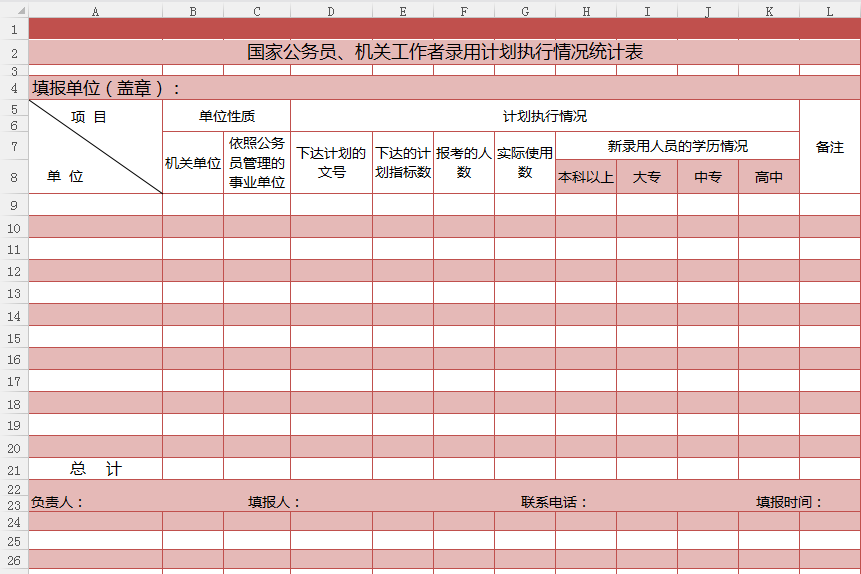This screenshot has width=861, height=574.
Task: Click the 机关单位 cell
Action: (192, 163)
